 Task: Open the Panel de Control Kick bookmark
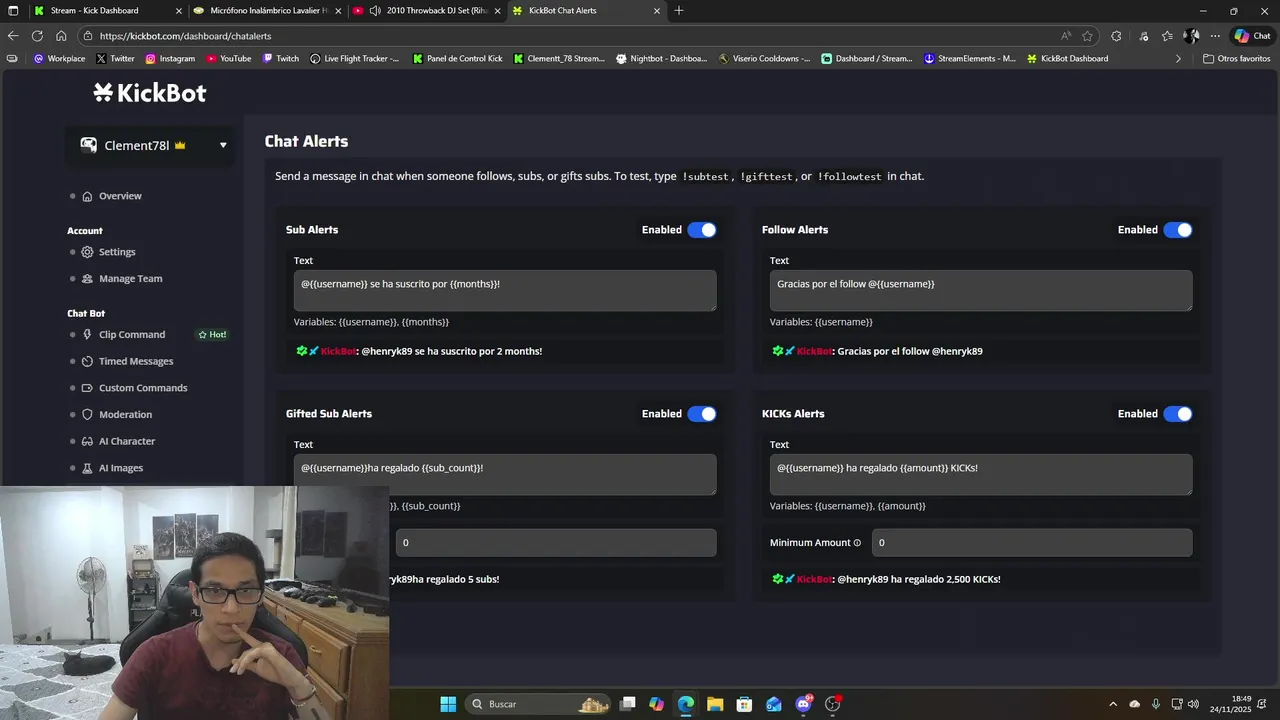click(457, 59)
